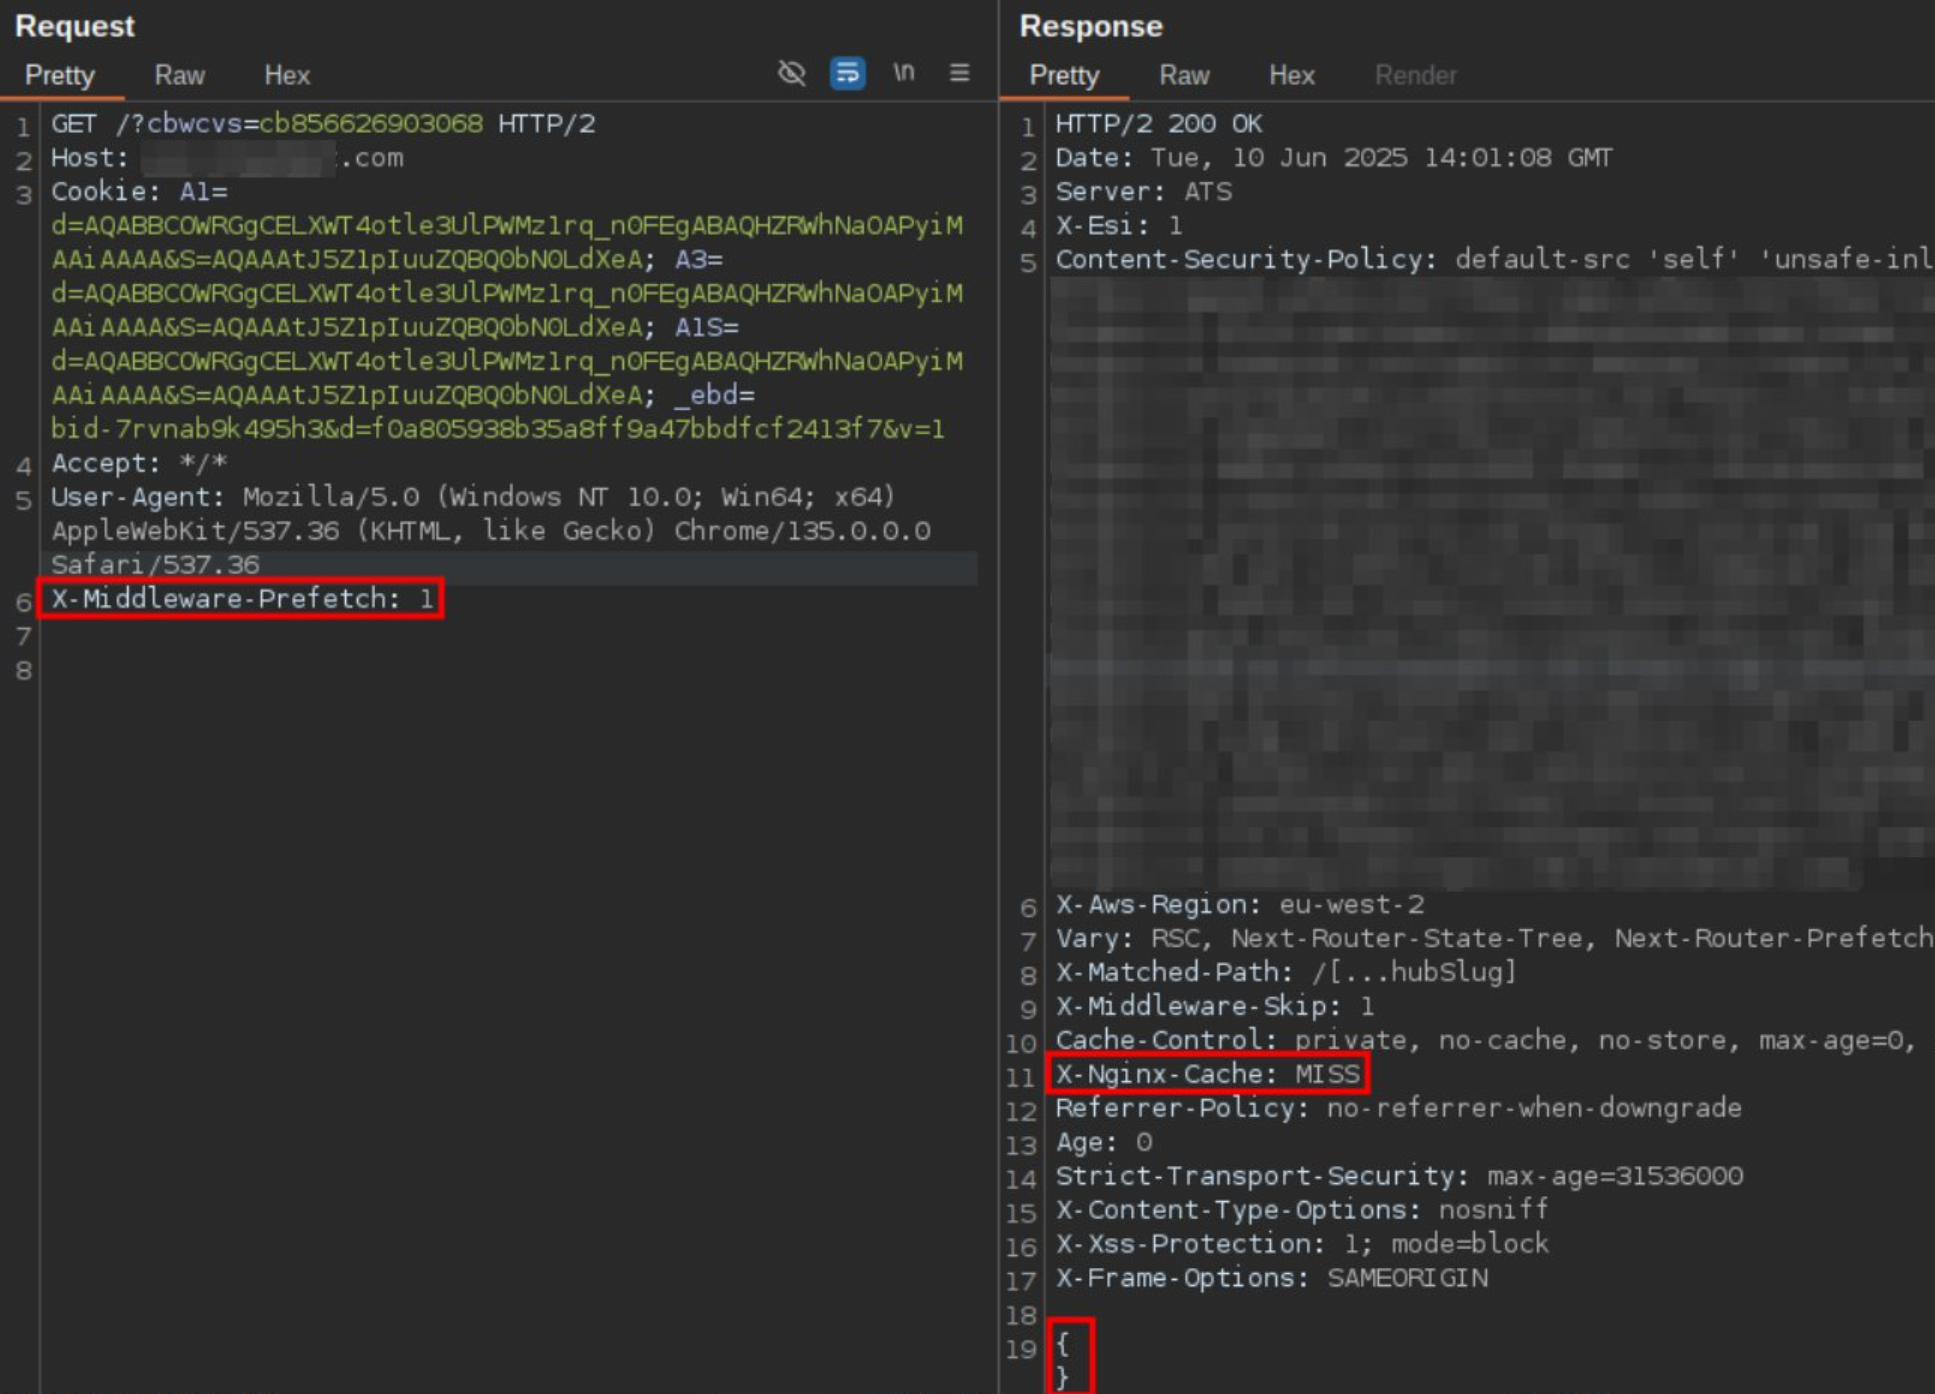
Task: Click the Host header line
Action: pyautogui.click(x=227, y=158)
